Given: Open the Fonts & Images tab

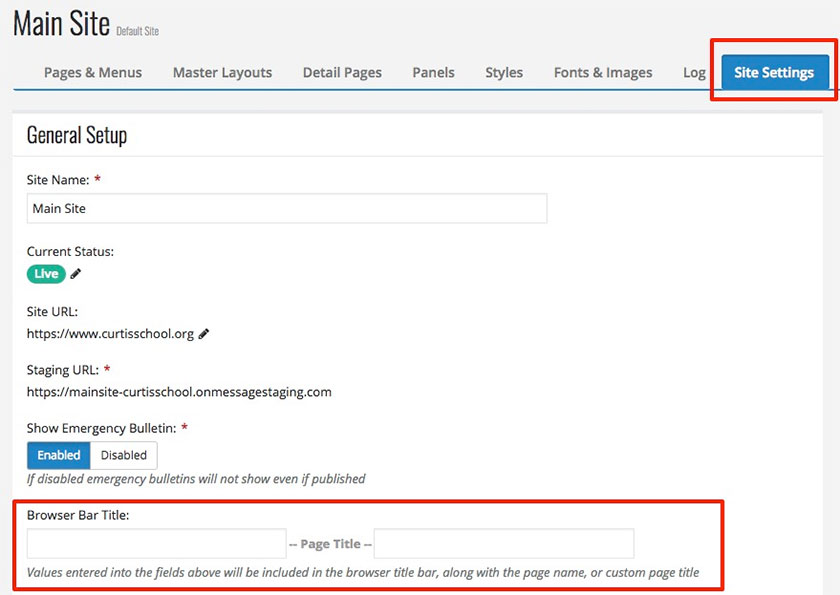Looking at the screenshot, I should tap(603, 72).
